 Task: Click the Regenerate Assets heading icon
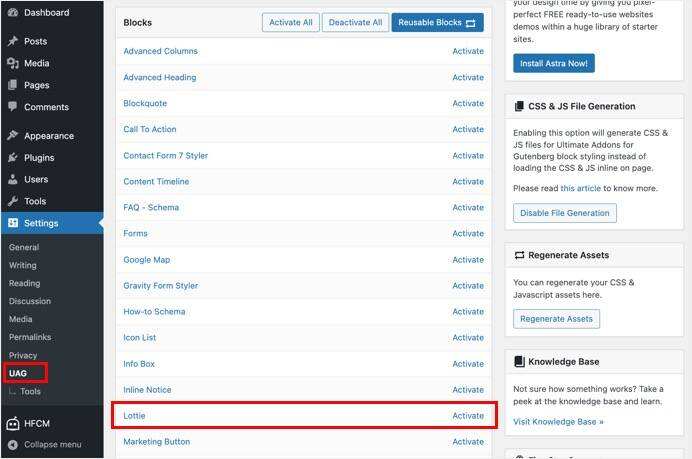point(519,255)
